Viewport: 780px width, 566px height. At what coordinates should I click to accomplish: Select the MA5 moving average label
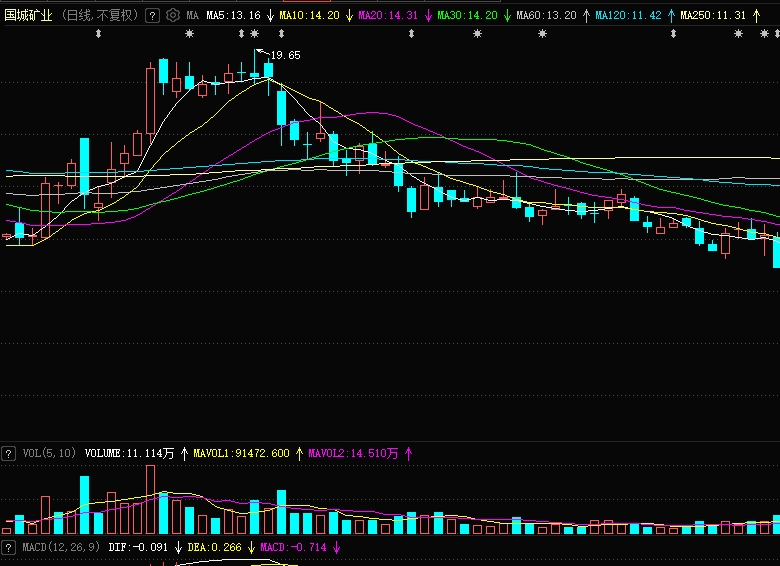233,16
